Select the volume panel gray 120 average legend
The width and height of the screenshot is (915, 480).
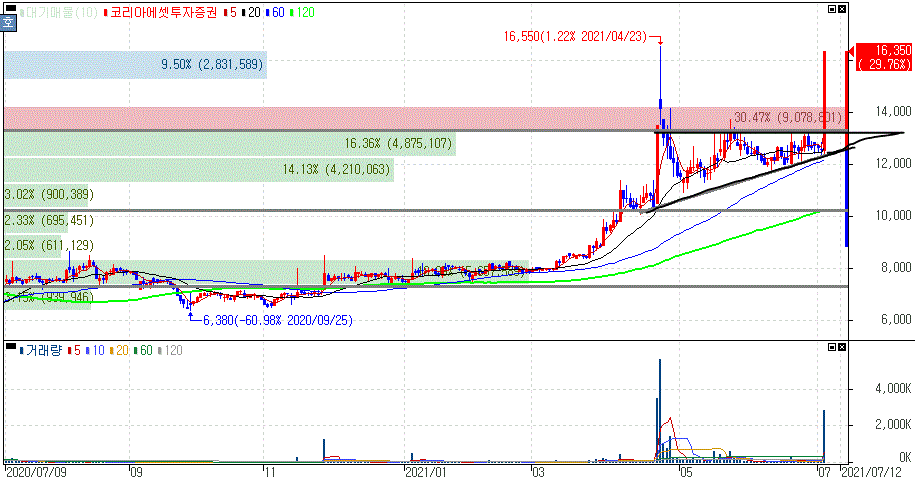pyautogui.click(x=170, y=351)
